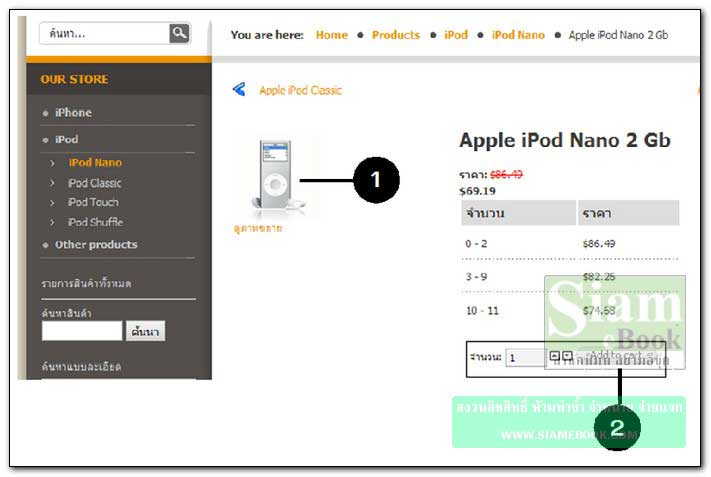711x477 pixels.
Task: Focus the quantity input field
Action: click(525, 358)
